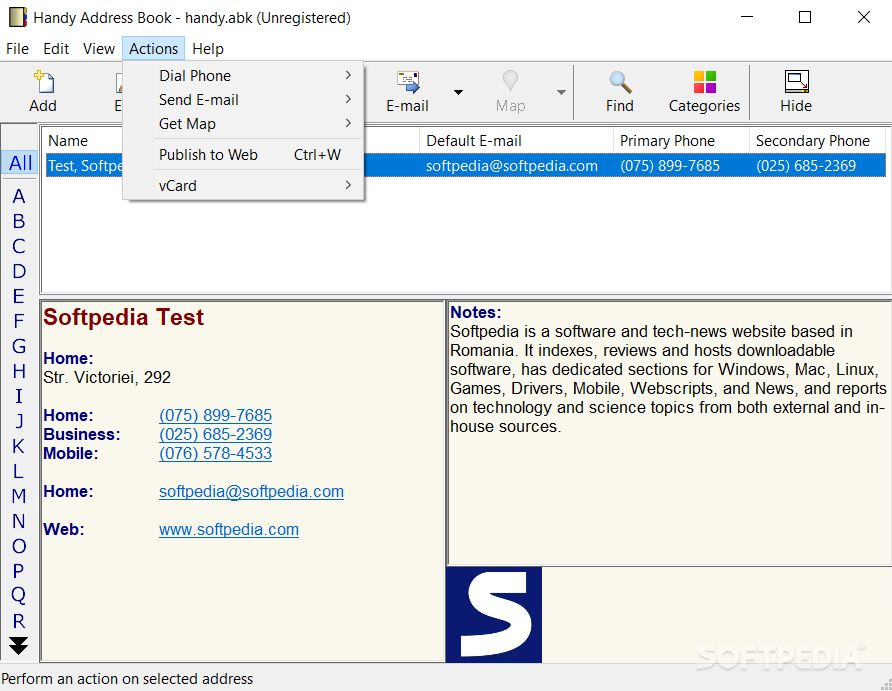Select the All index tab
The width and height of the screenshot is (892, 691).
tap(20, 163)
